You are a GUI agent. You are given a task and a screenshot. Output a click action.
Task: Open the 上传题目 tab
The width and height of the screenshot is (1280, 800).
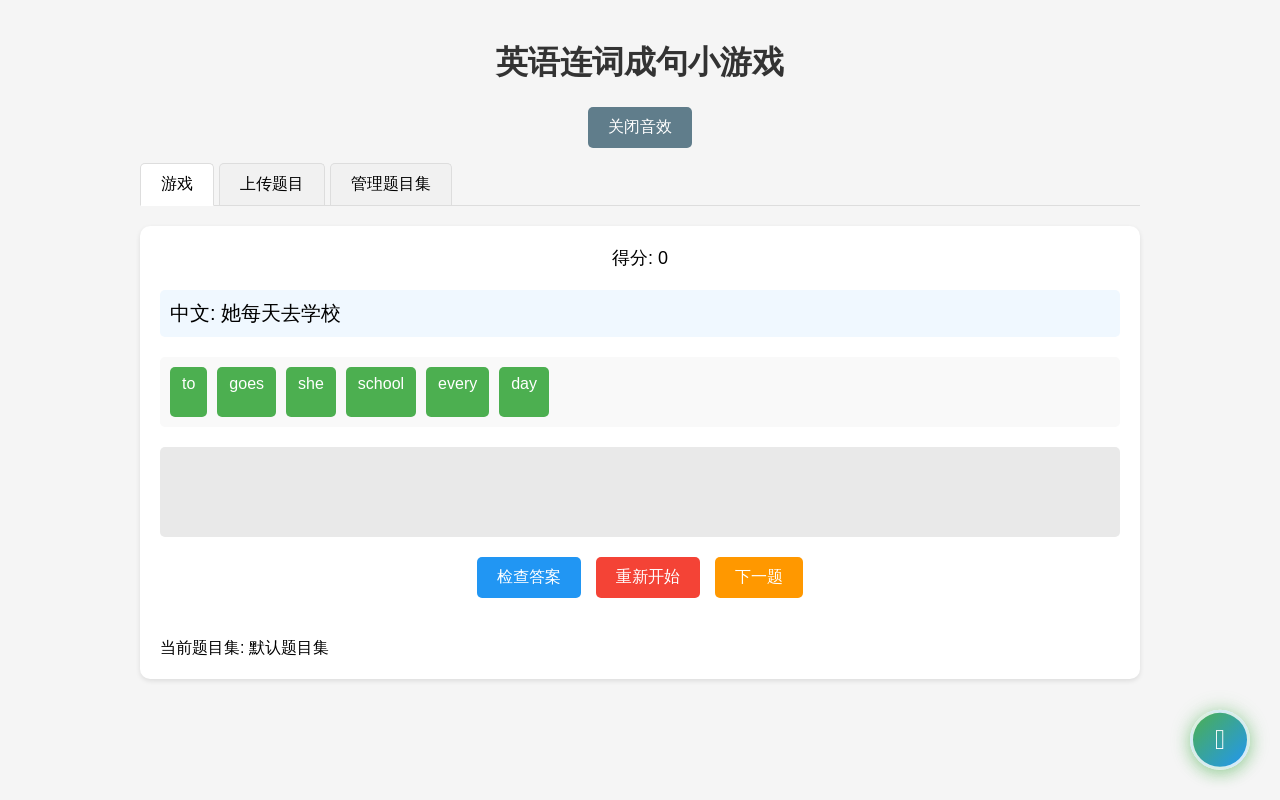pos(271,184)
